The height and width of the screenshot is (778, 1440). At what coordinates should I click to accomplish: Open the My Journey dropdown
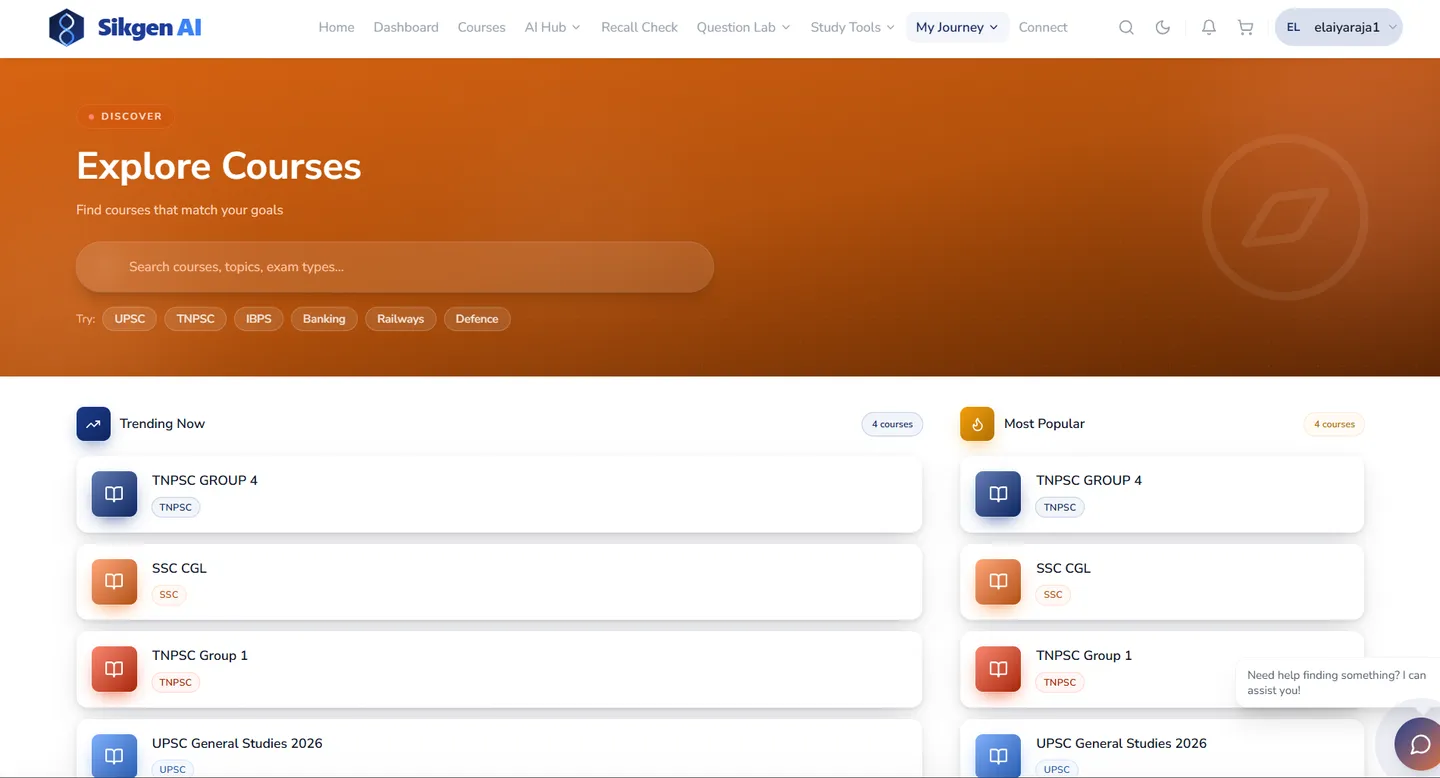coord(957,28)
